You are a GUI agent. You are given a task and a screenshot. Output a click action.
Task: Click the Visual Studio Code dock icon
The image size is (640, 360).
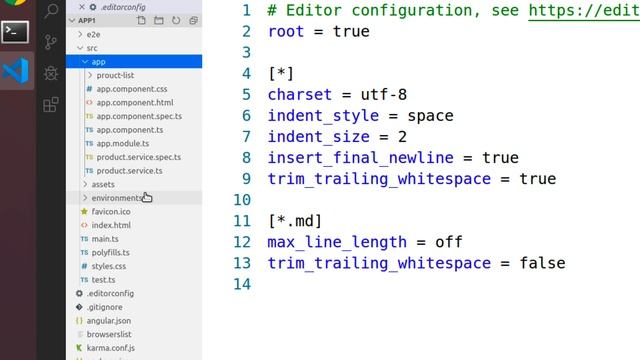(x=16, y=70)
